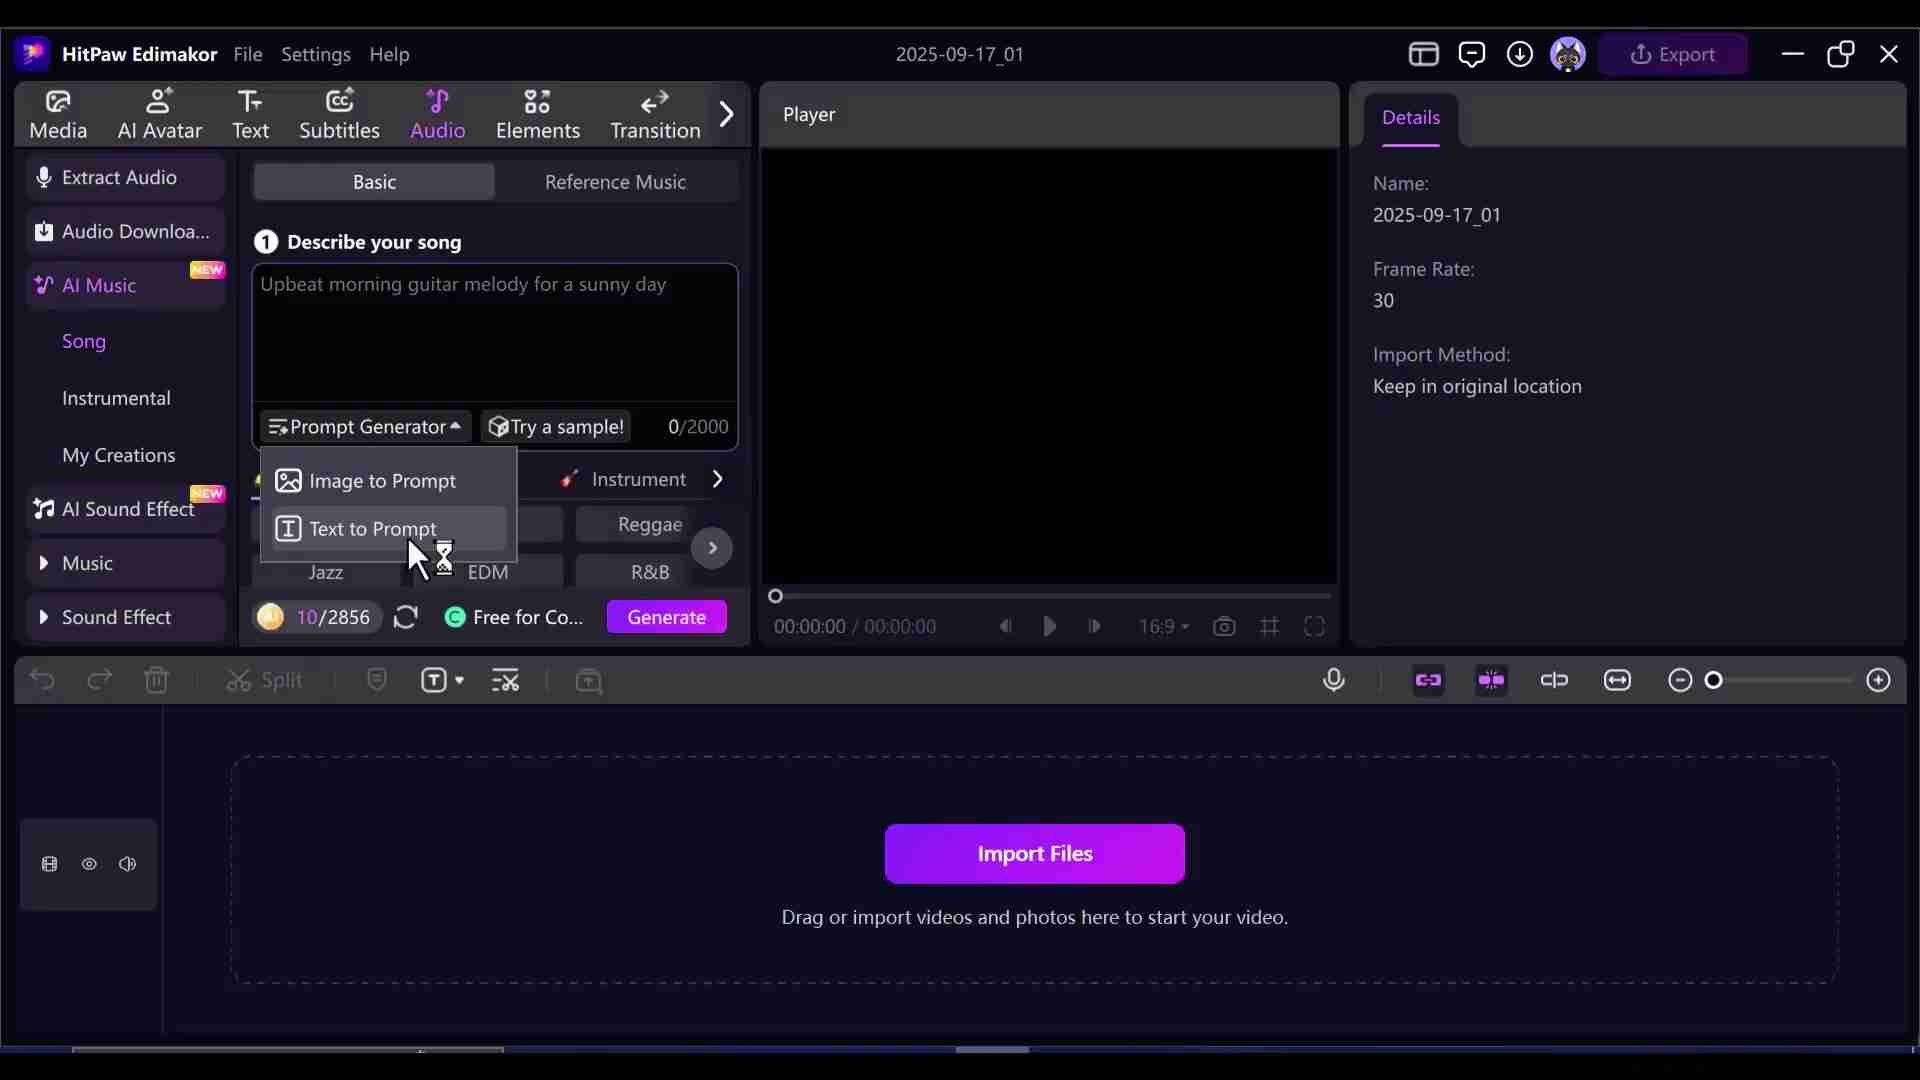Click the voiceover microphone icon
Image resolution: width=1920 pixels, height=1080 pixels.
(x=1333, y=680)
